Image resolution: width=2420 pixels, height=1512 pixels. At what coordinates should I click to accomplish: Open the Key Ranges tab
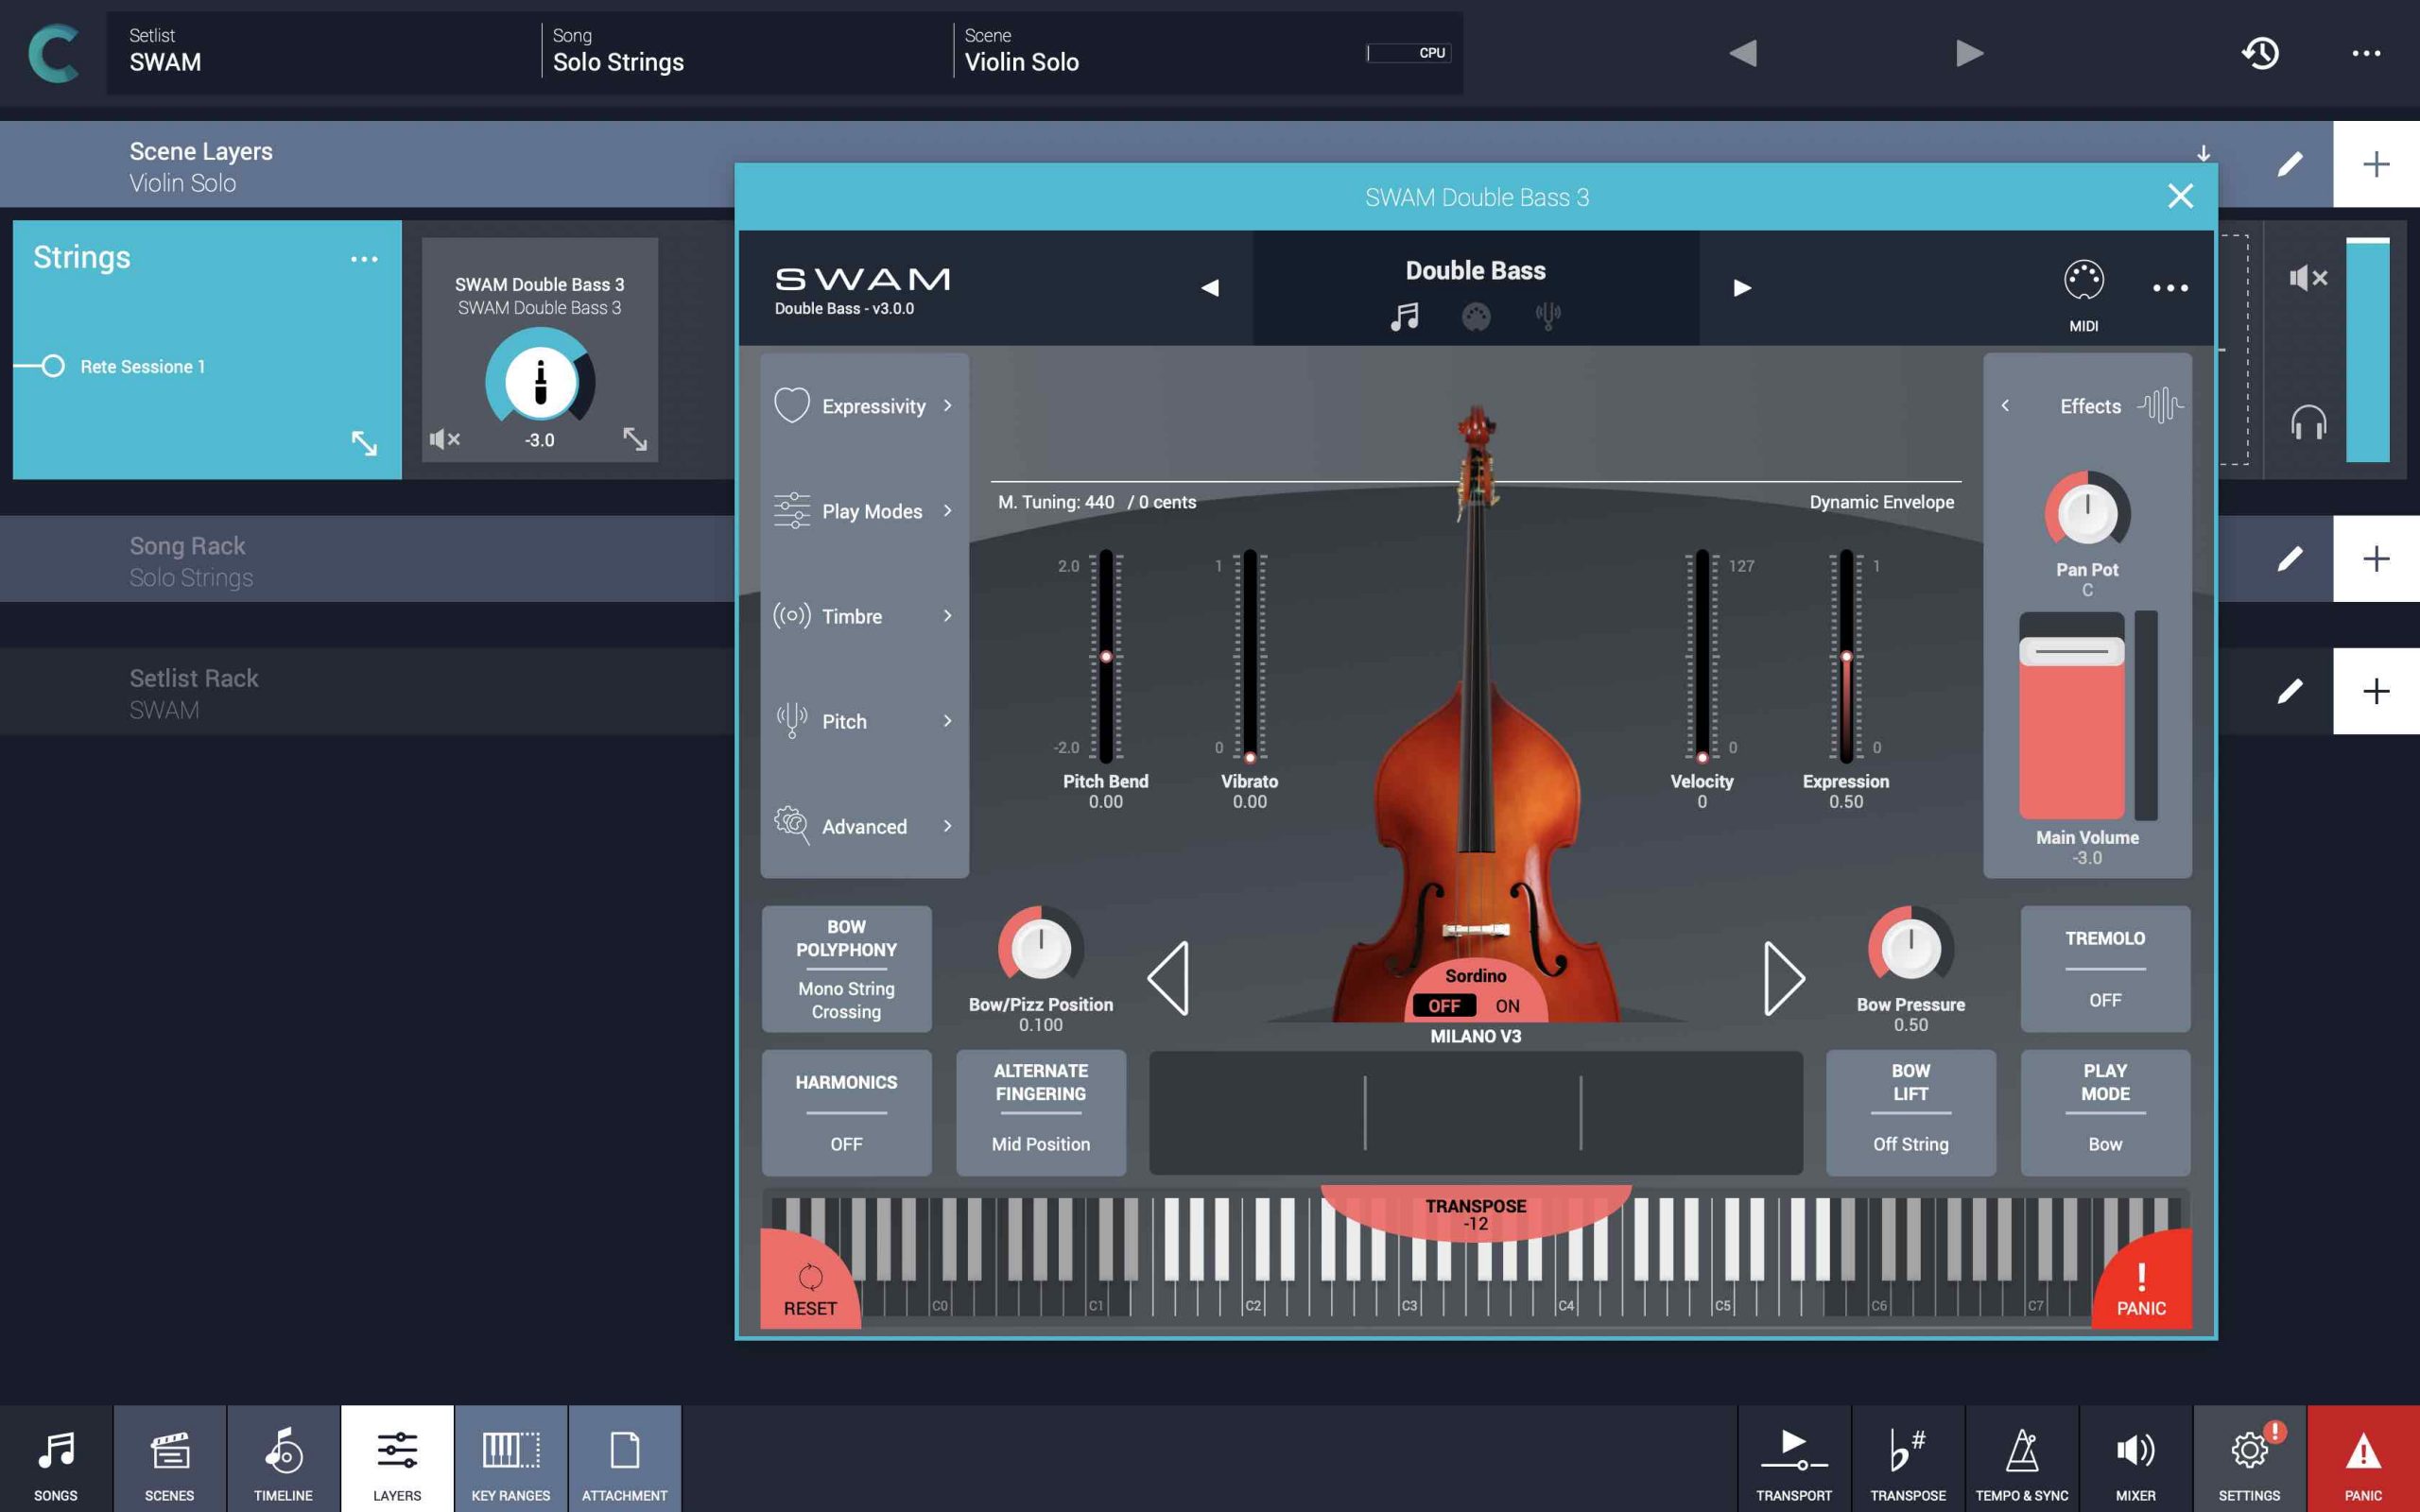[511, 1459]
